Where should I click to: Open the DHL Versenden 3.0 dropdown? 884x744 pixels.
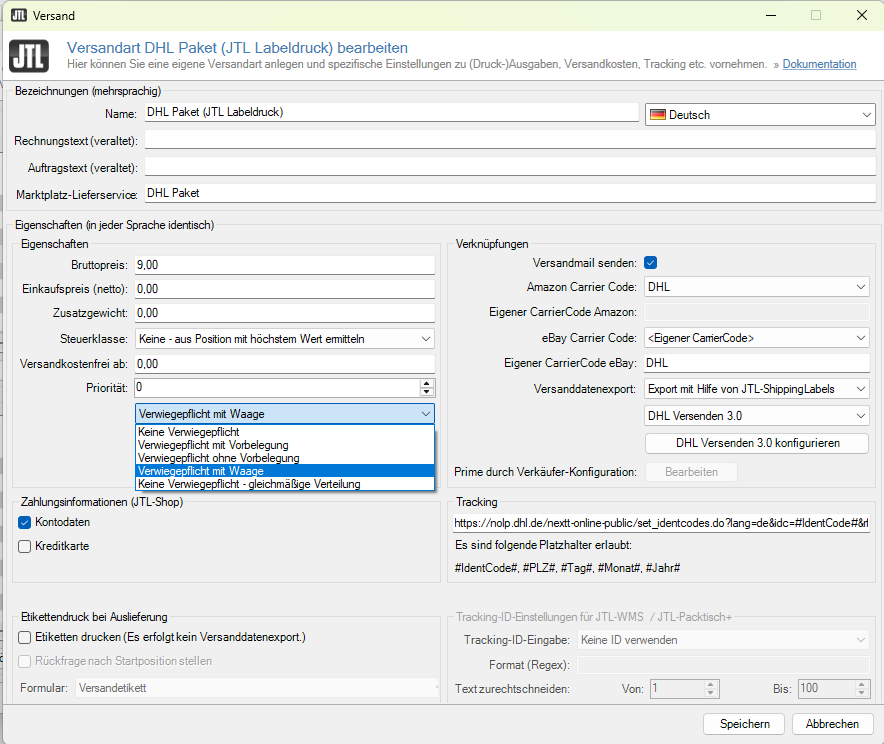pos(757,416)
